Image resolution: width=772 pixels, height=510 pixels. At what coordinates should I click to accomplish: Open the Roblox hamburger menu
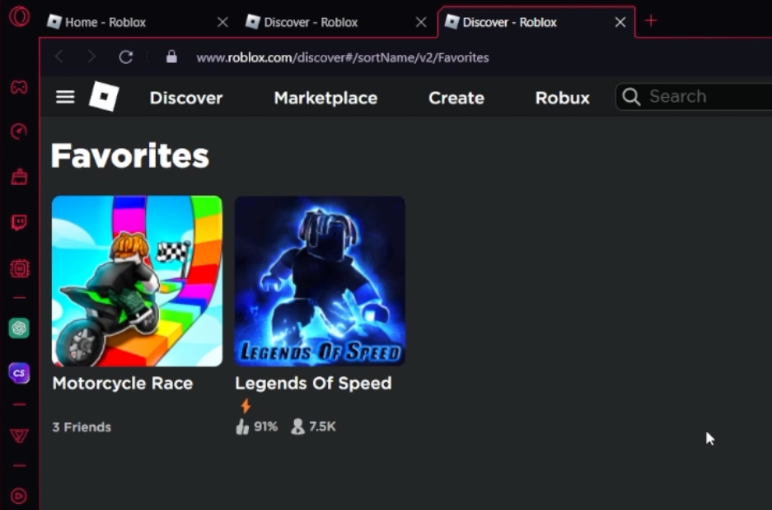[65, 96]
